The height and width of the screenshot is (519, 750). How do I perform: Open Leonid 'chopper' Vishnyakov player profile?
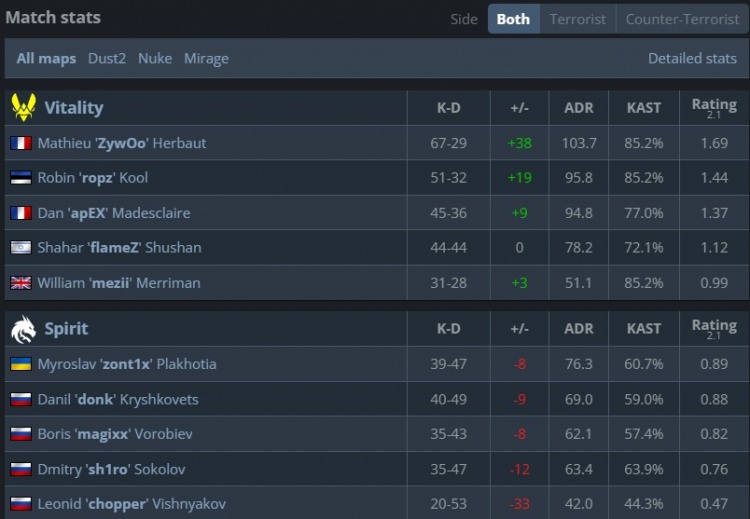point(133,504)
